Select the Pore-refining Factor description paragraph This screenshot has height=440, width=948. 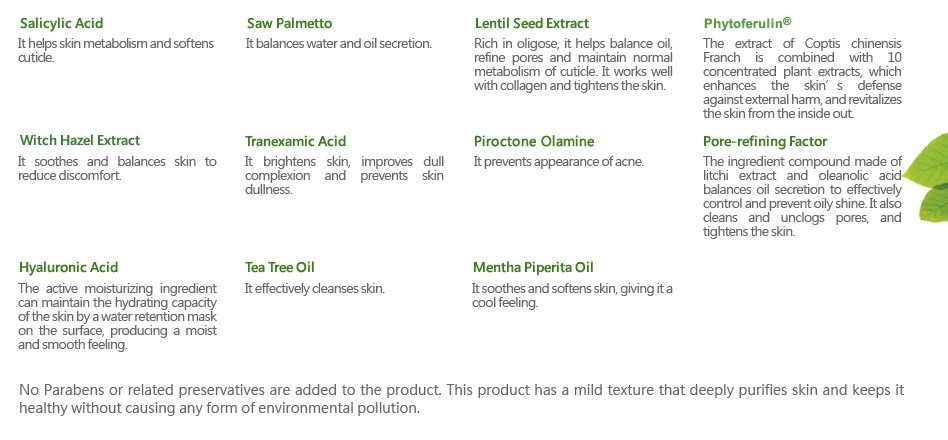(x=802, y=196)
